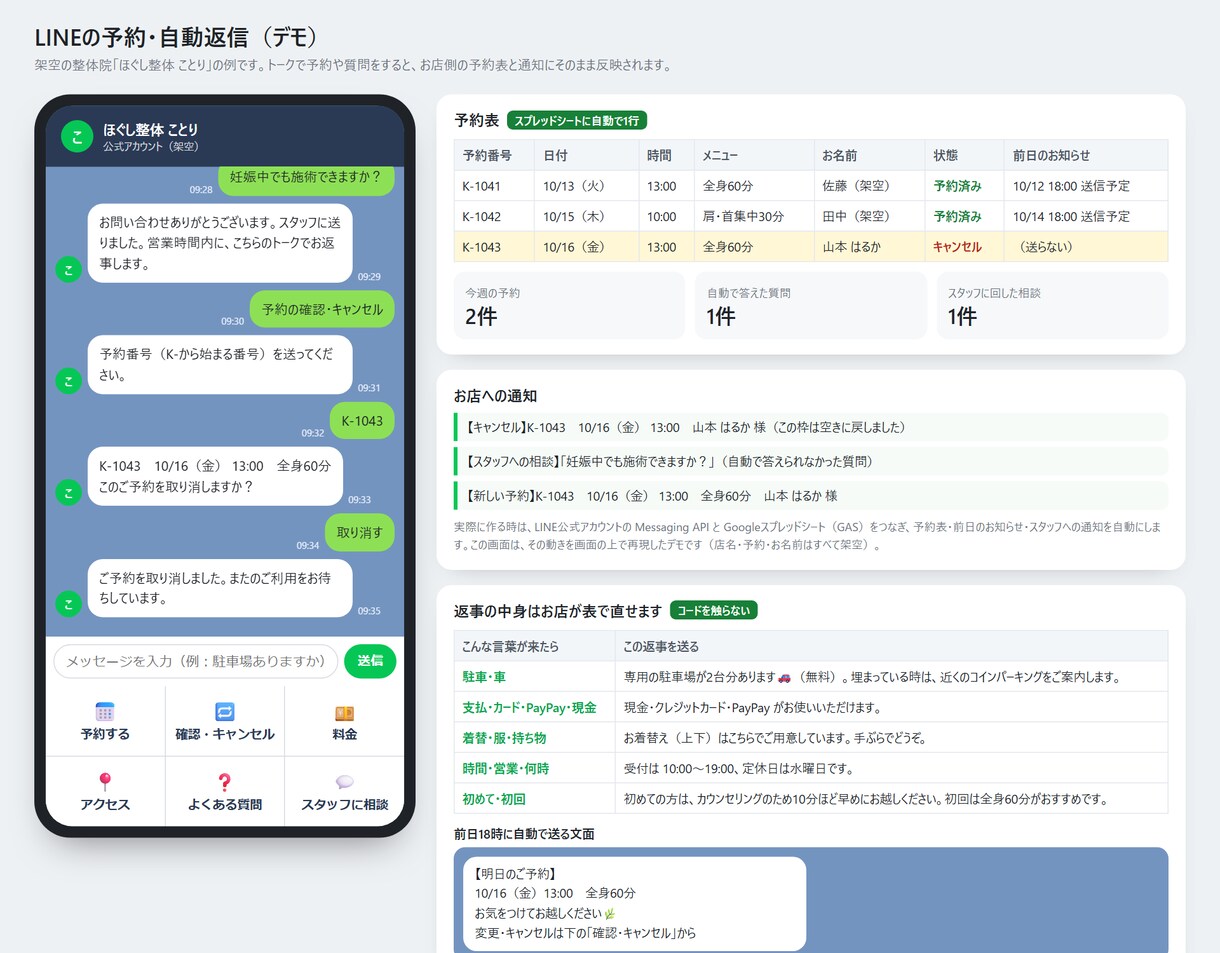Click the red question mark icon above よくある質問

[225, 782]
